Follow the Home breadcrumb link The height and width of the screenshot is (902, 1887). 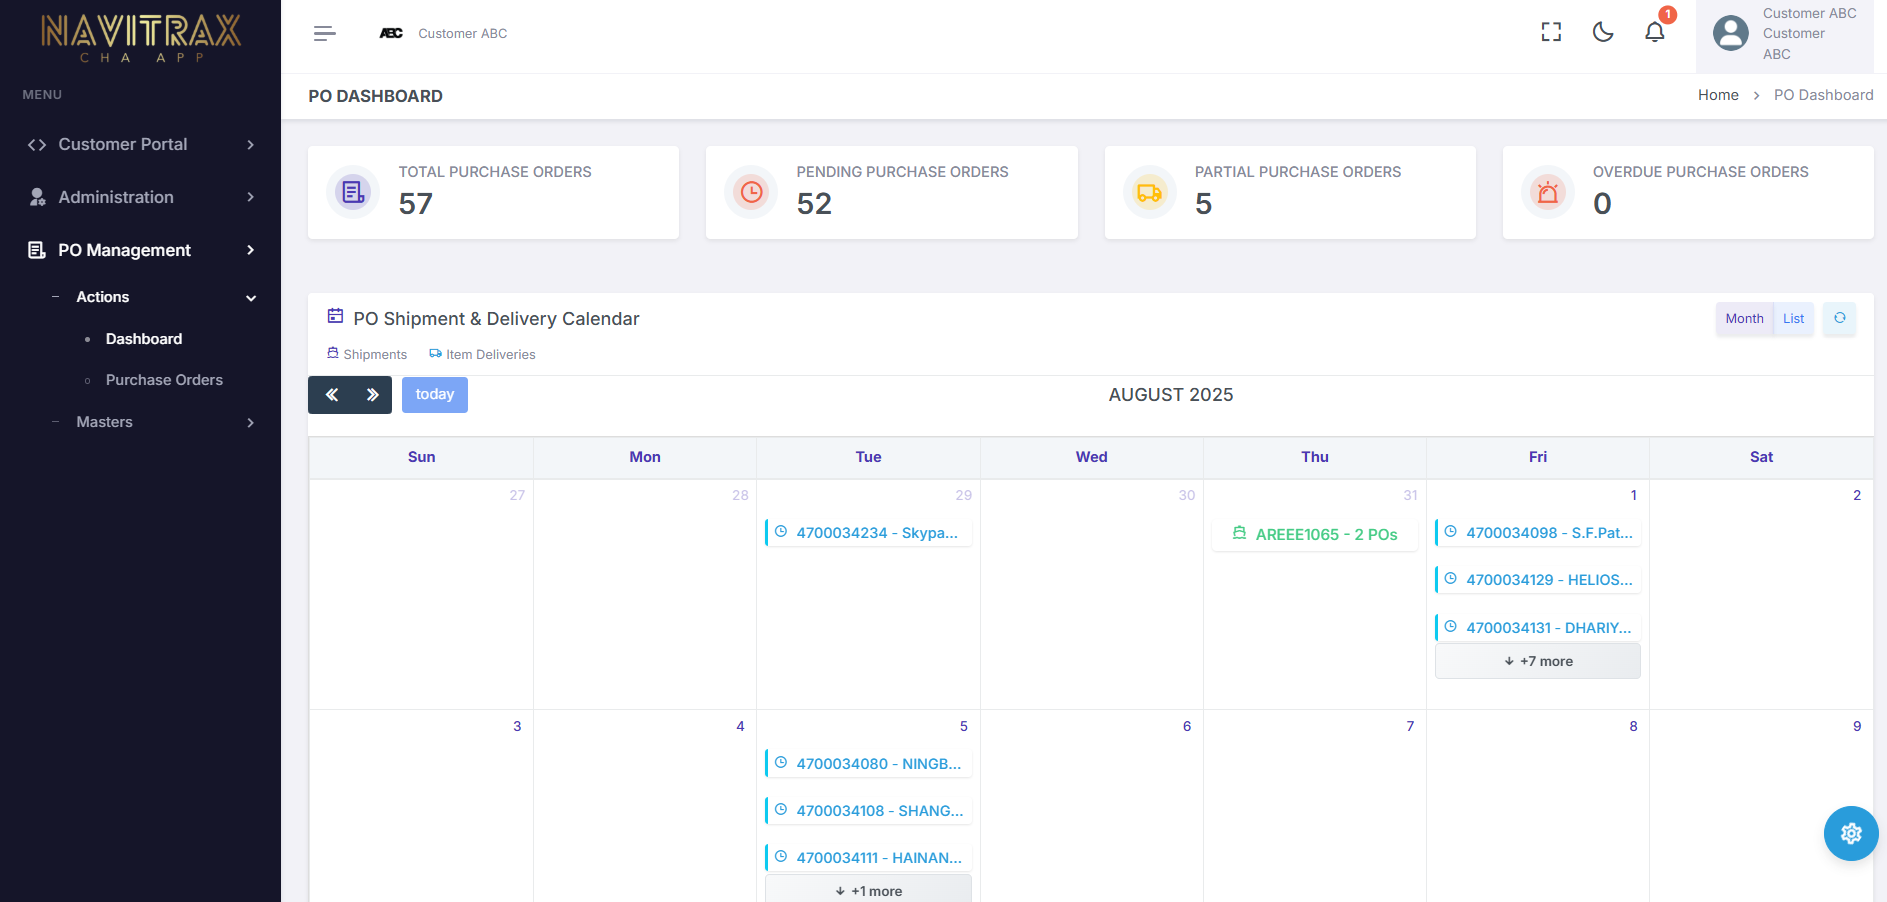click(x=1718, y=95)
